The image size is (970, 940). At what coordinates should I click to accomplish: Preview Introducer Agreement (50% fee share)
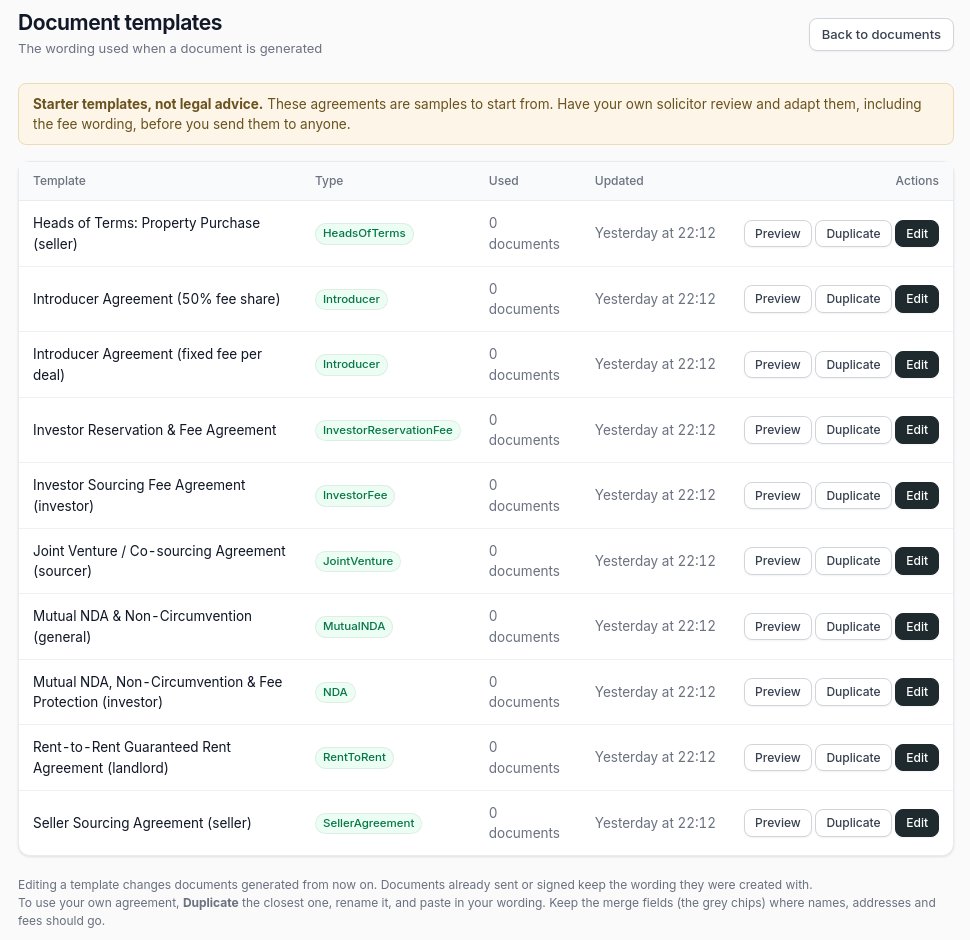click(778, 299)
